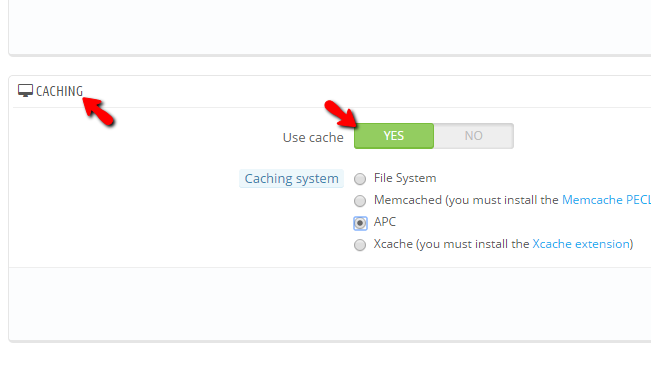651x366 pixels.
Task: Click the red arrow pointing at YES
Action: pyautogui.click(x=340, y=114)
